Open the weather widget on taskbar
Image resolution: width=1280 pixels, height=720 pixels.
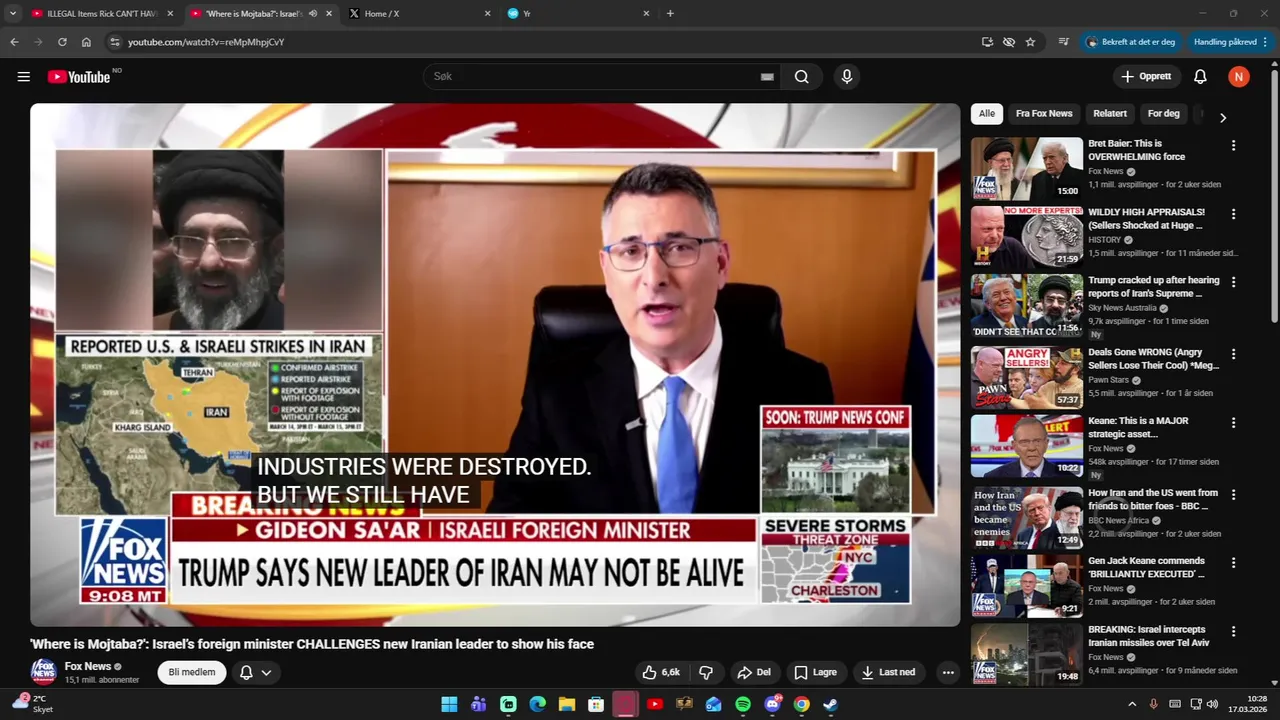[32, 704]
